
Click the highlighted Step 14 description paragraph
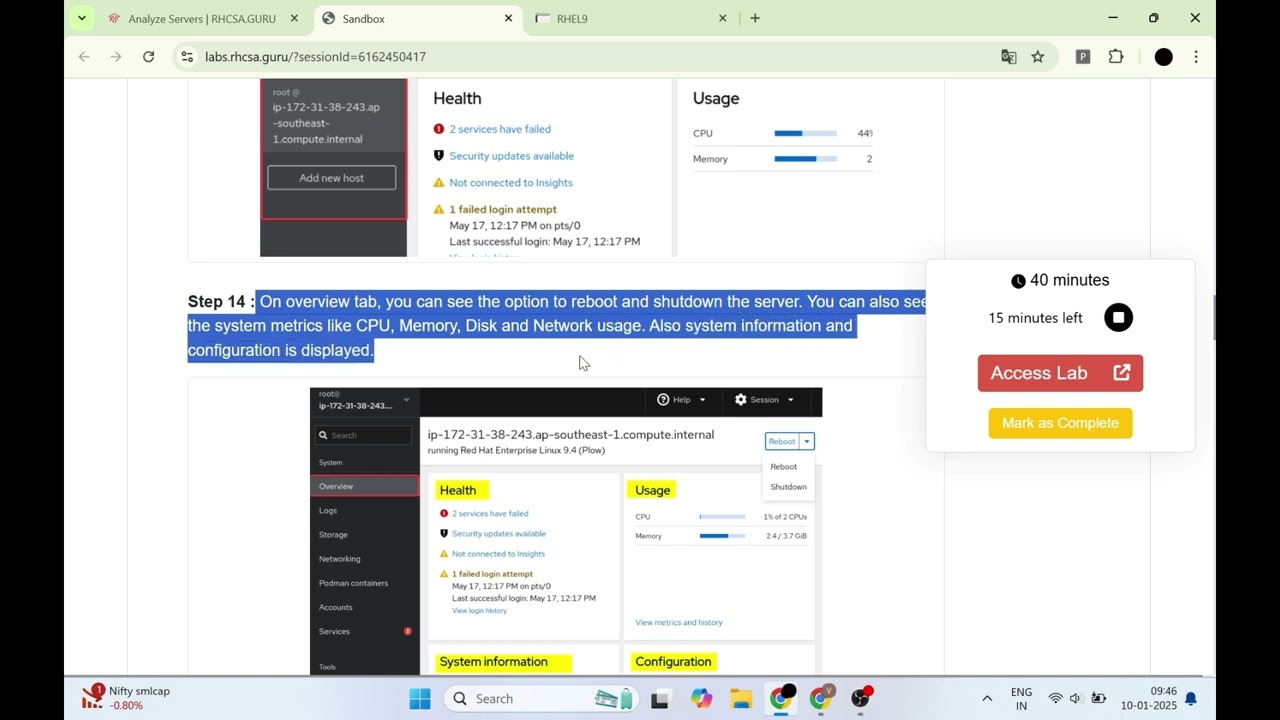click(x=557, y=326)
